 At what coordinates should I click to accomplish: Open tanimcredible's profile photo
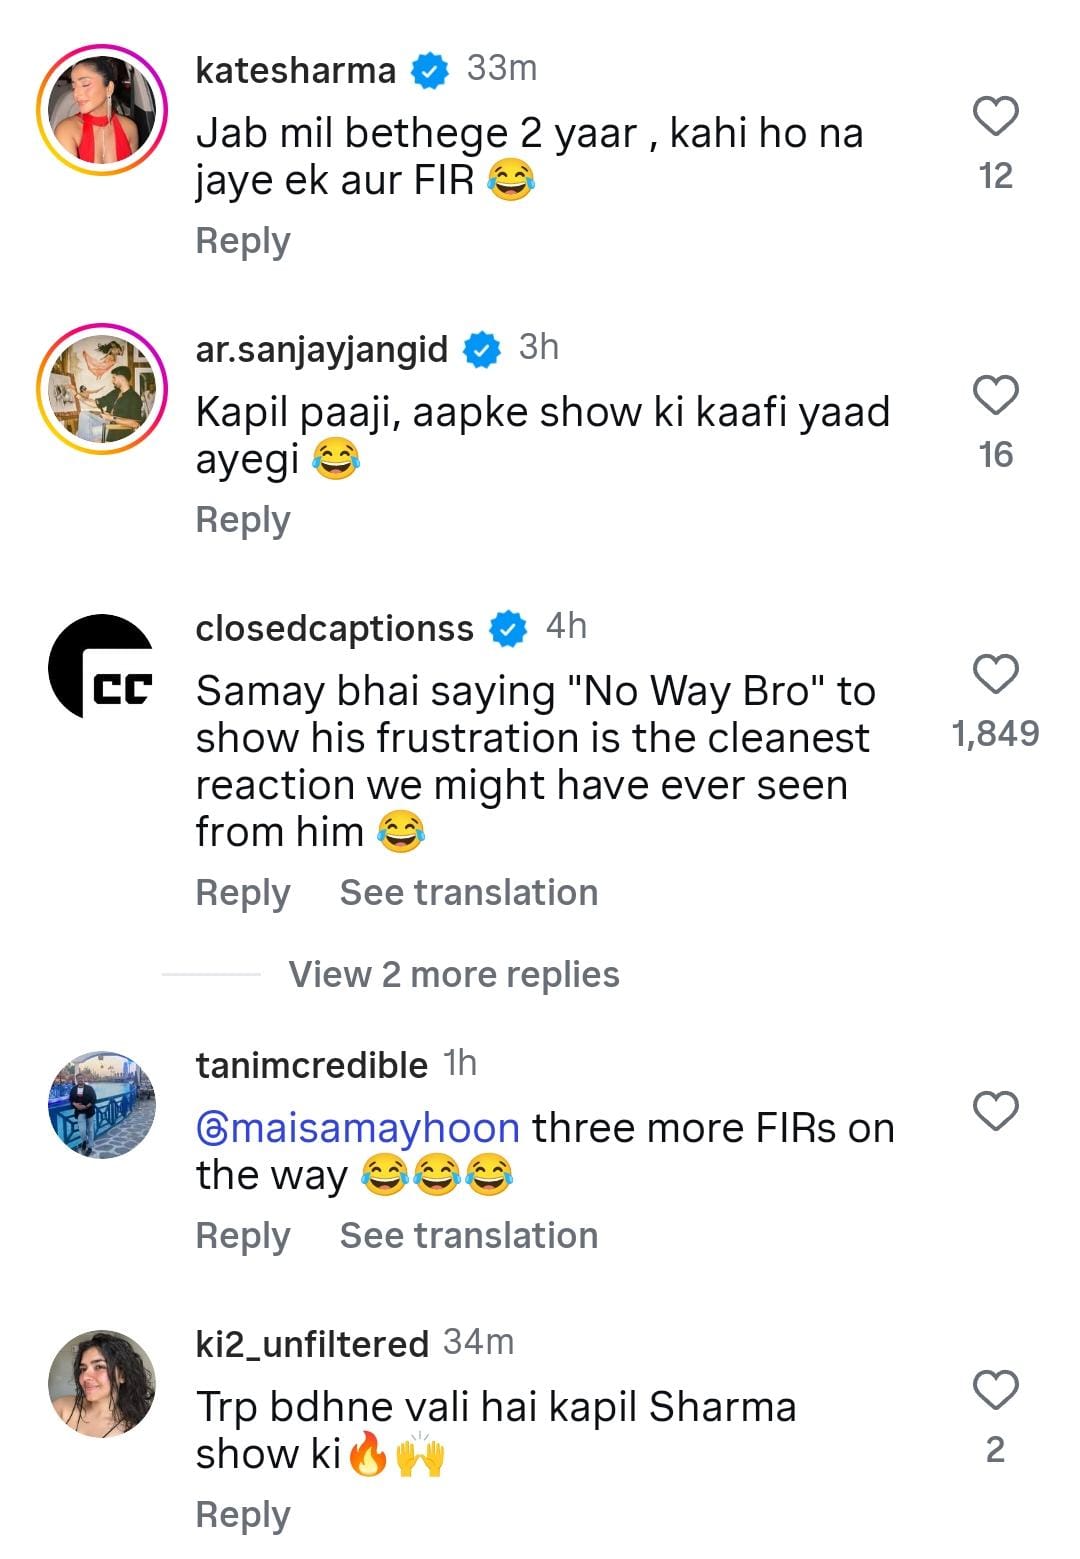point(102,1105)
